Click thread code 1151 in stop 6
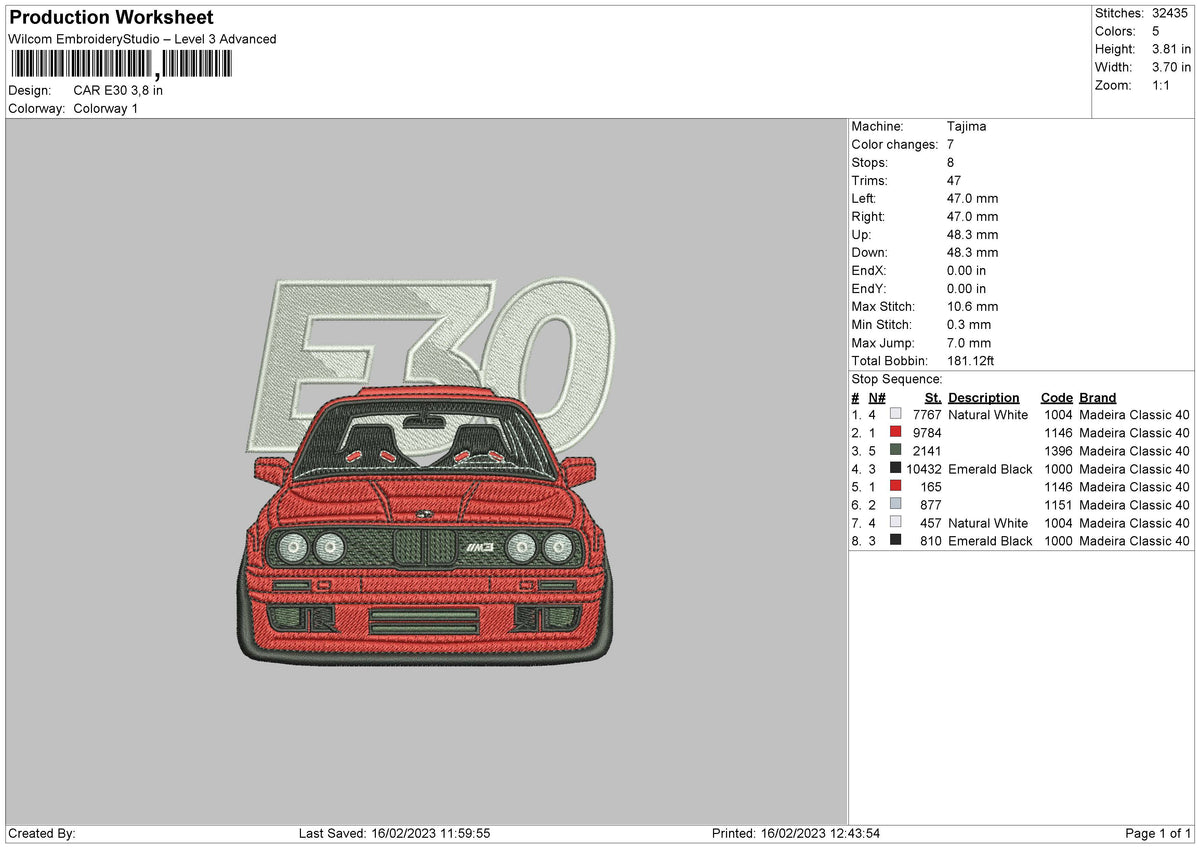The width and height of the screenshot is (1200, 848). pos(1057,505)
